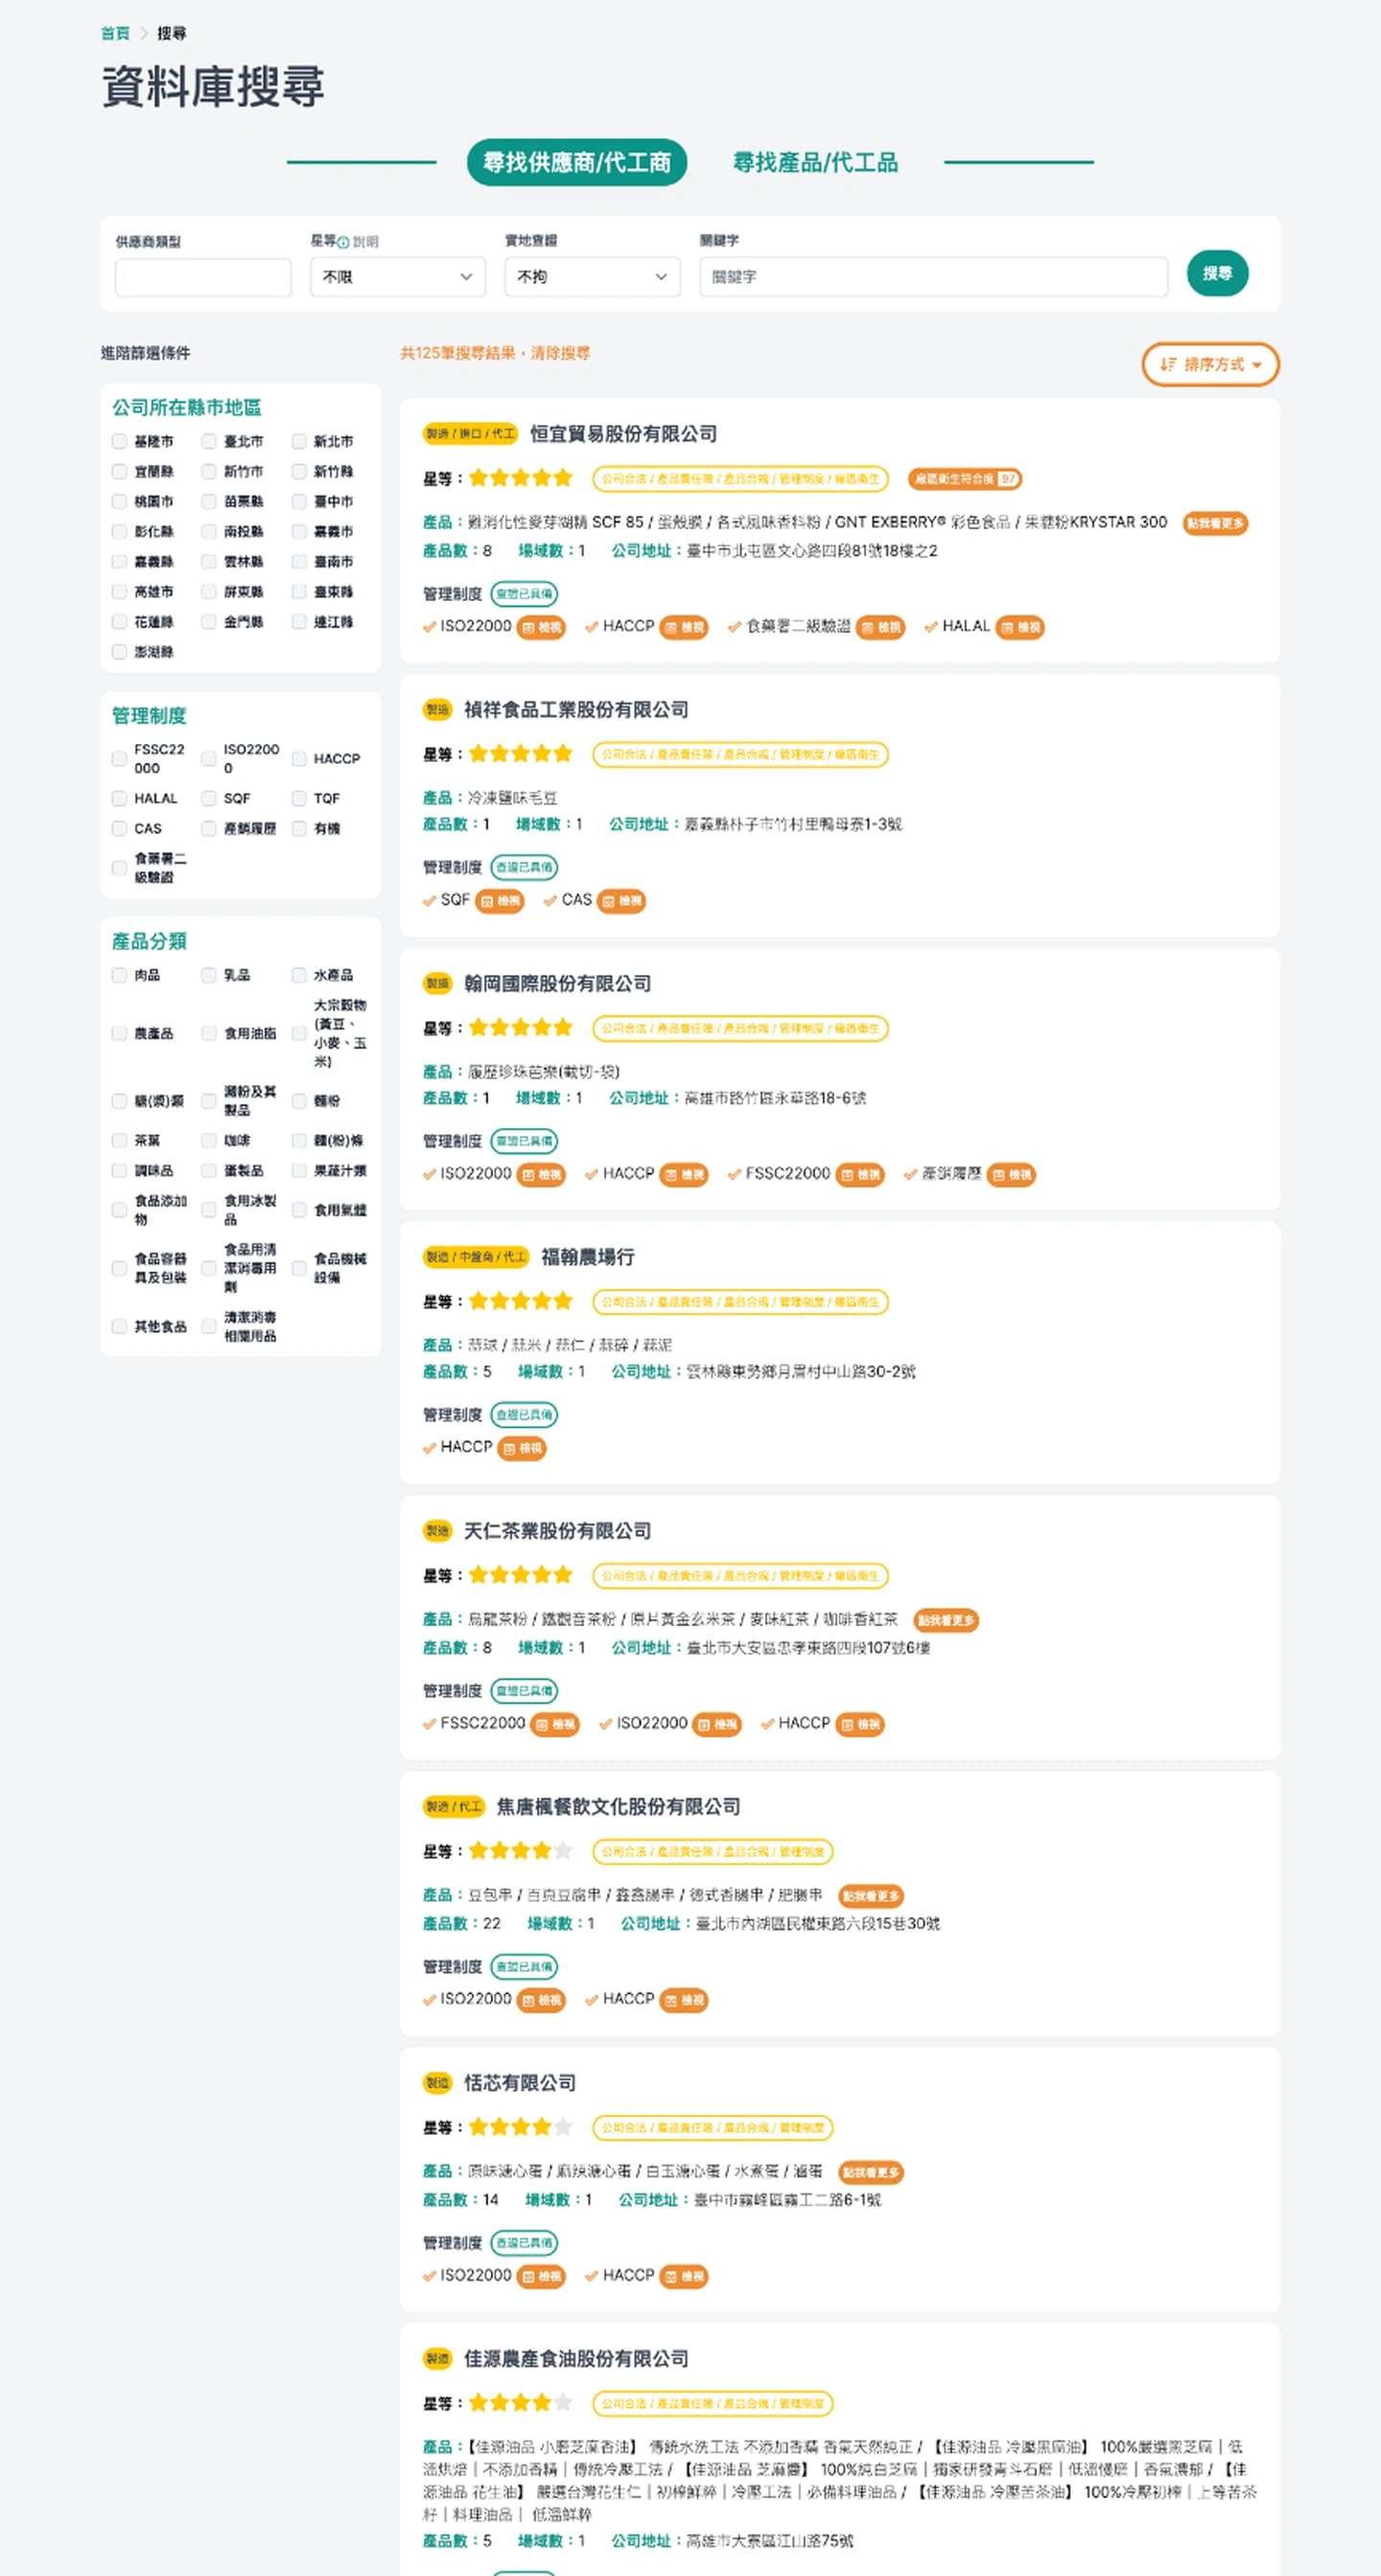Check the 咖啡 product category
This screenshot has width=1381, height=2576.
coord(209,1140)
